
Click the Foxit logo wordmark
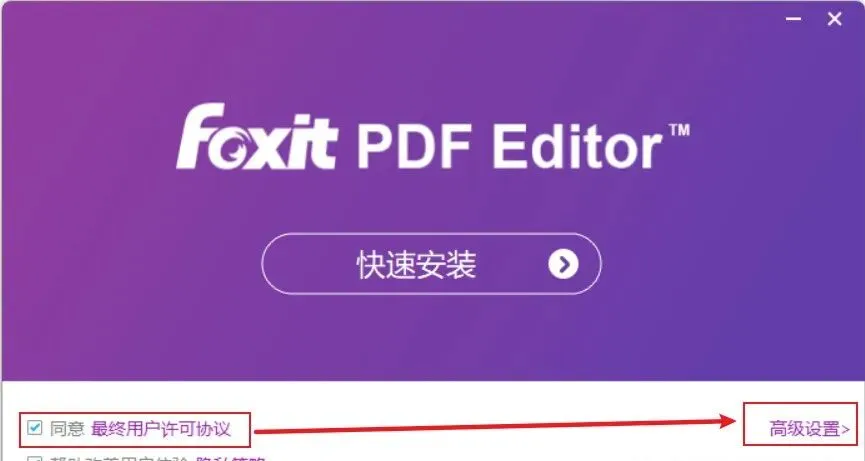click(x=256, y=136)
